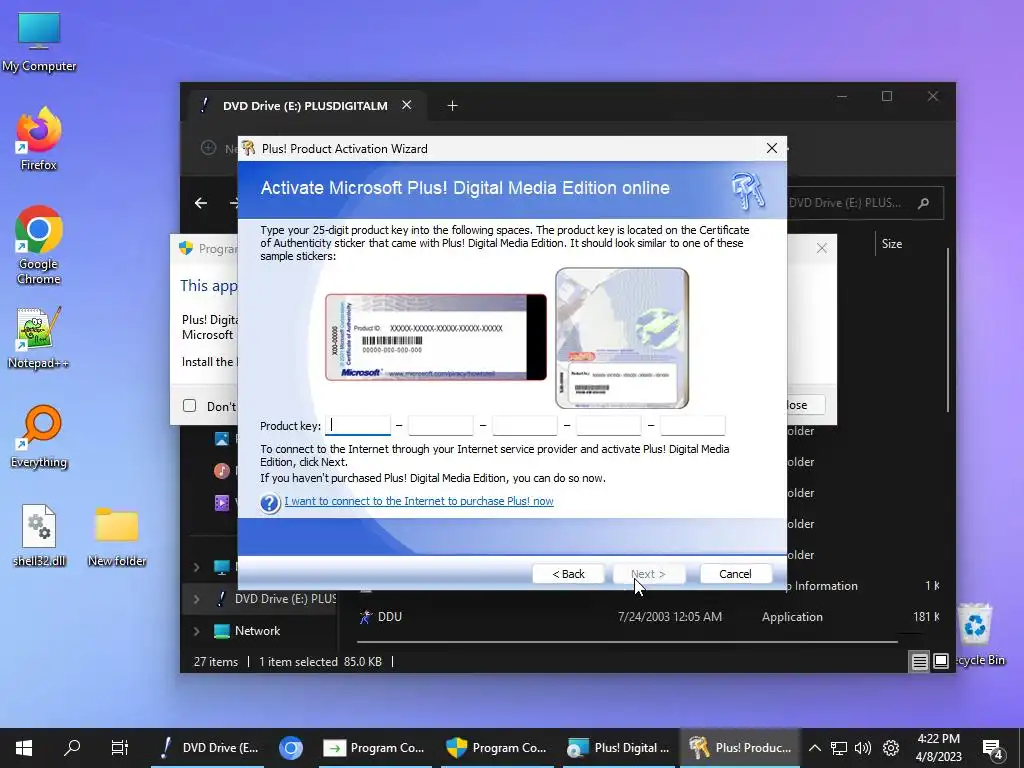Click Next button in activation wizard

tap(648, 574)
